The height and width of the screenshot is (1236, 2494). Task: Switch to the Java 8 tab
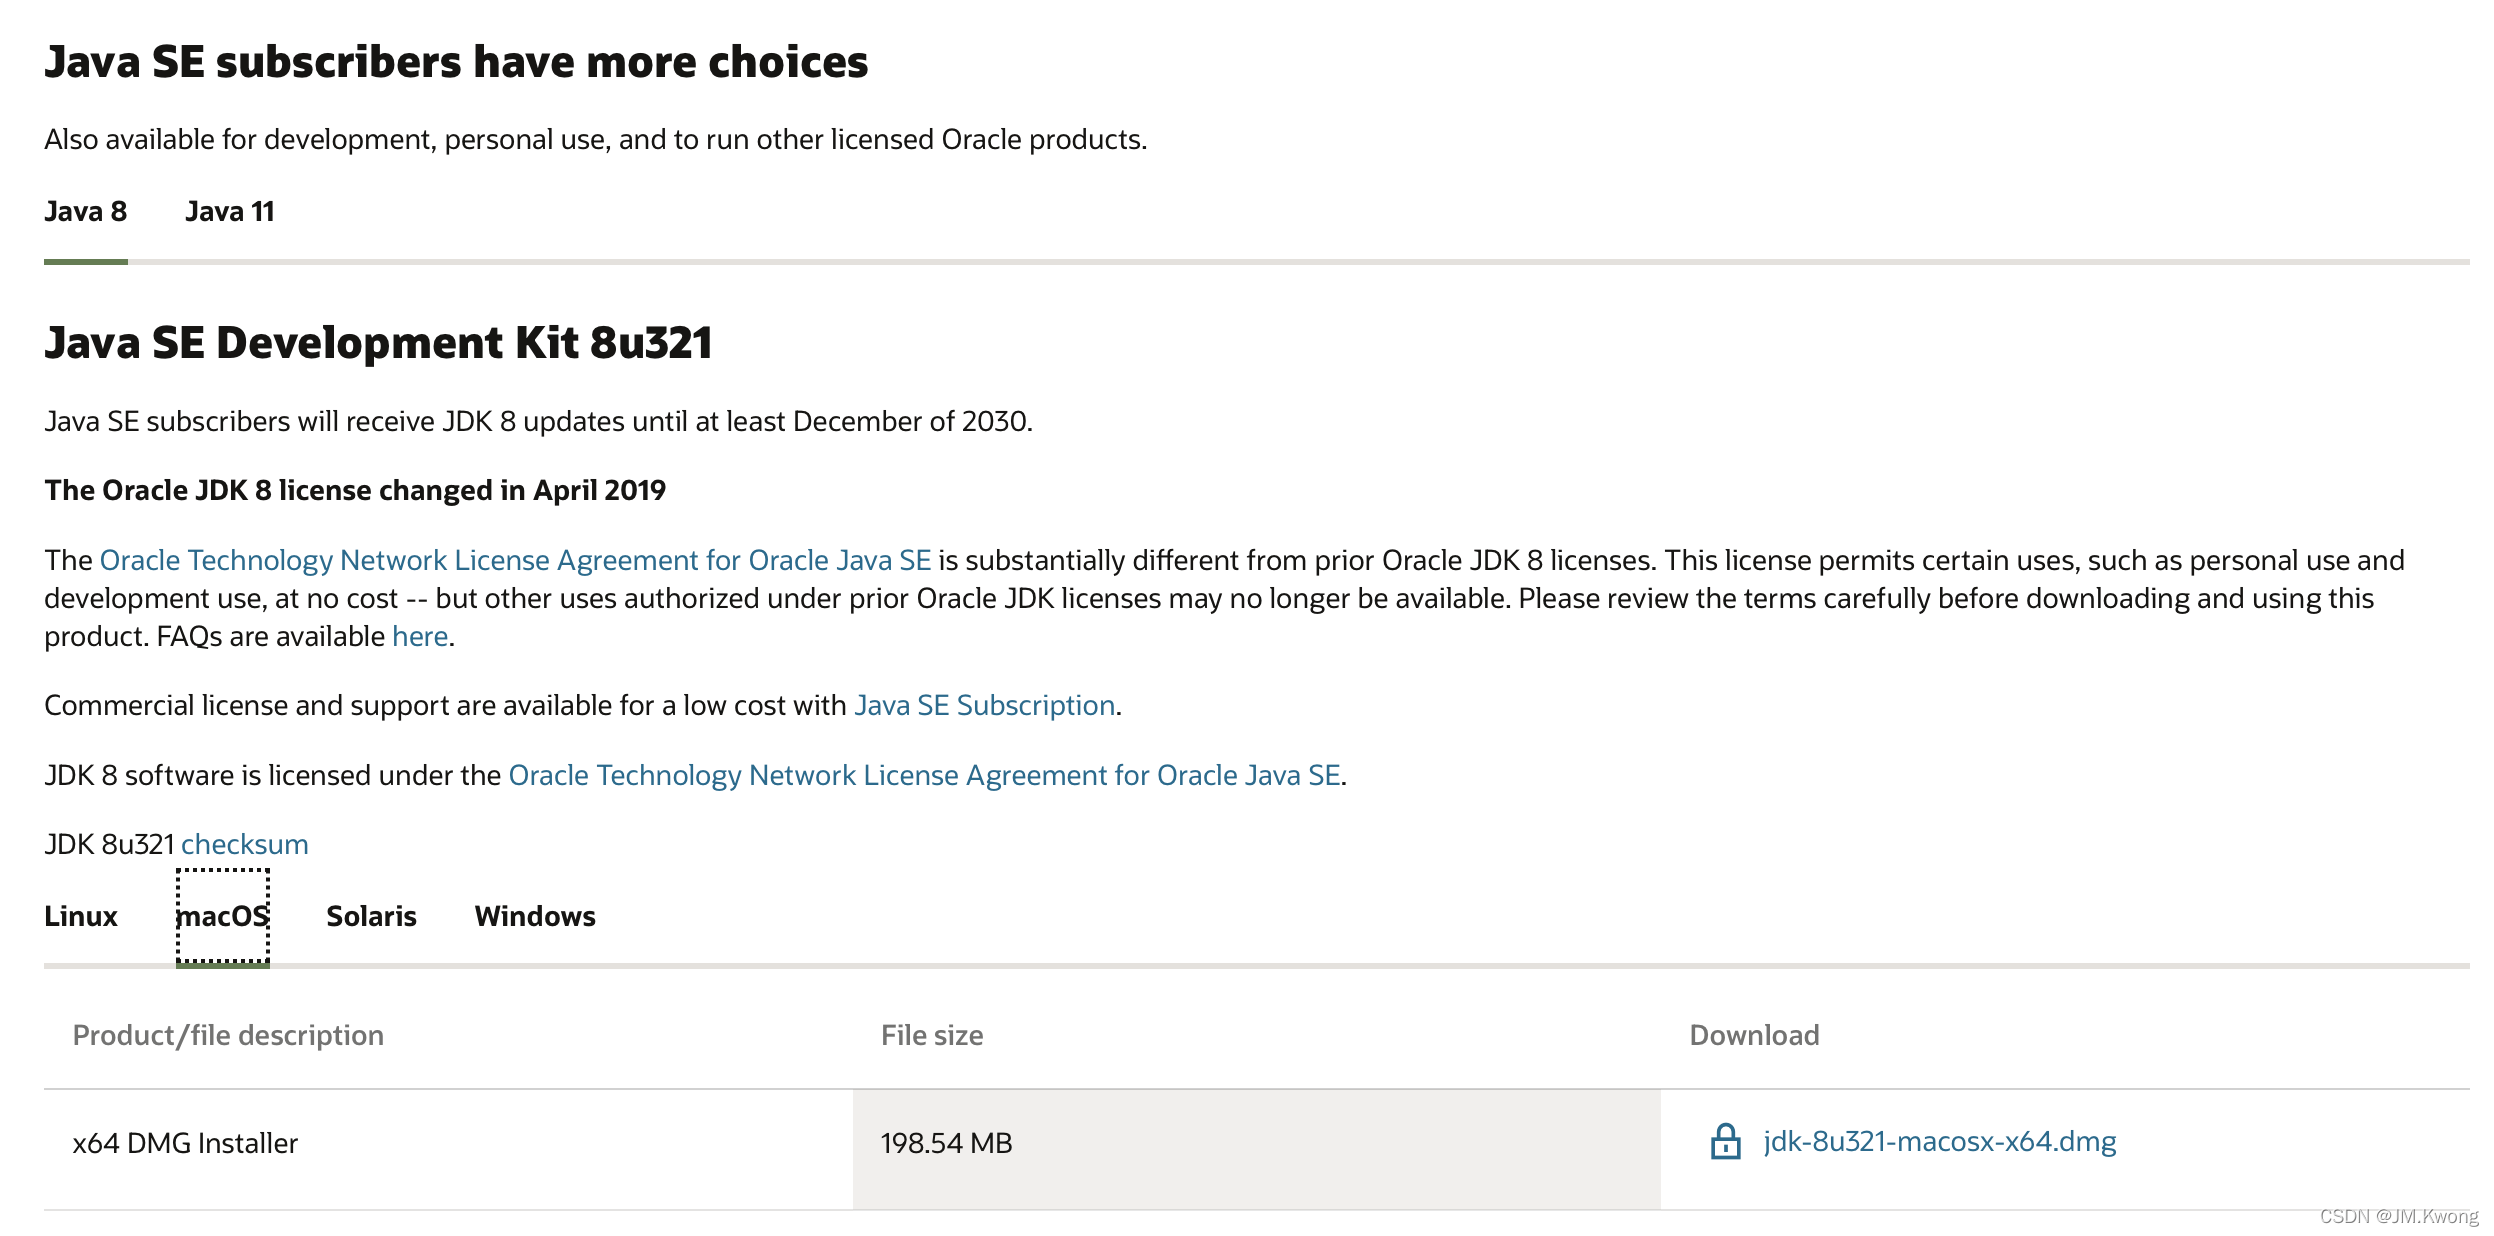pyautogui.click(x=85, y=212)
